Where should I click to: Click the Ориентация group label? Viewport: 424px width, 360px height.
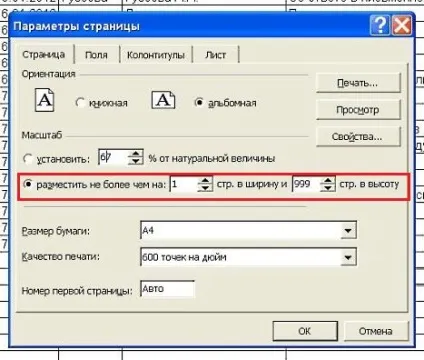tap(49, 74)
